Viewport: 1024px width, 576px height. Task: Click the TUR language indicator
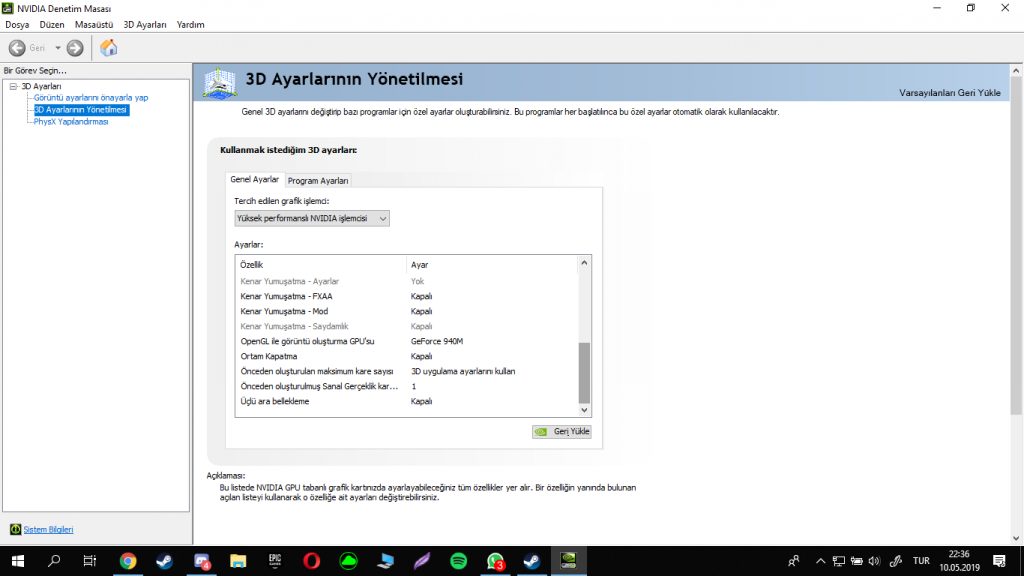pyautogui.click(x=921, y=561)
